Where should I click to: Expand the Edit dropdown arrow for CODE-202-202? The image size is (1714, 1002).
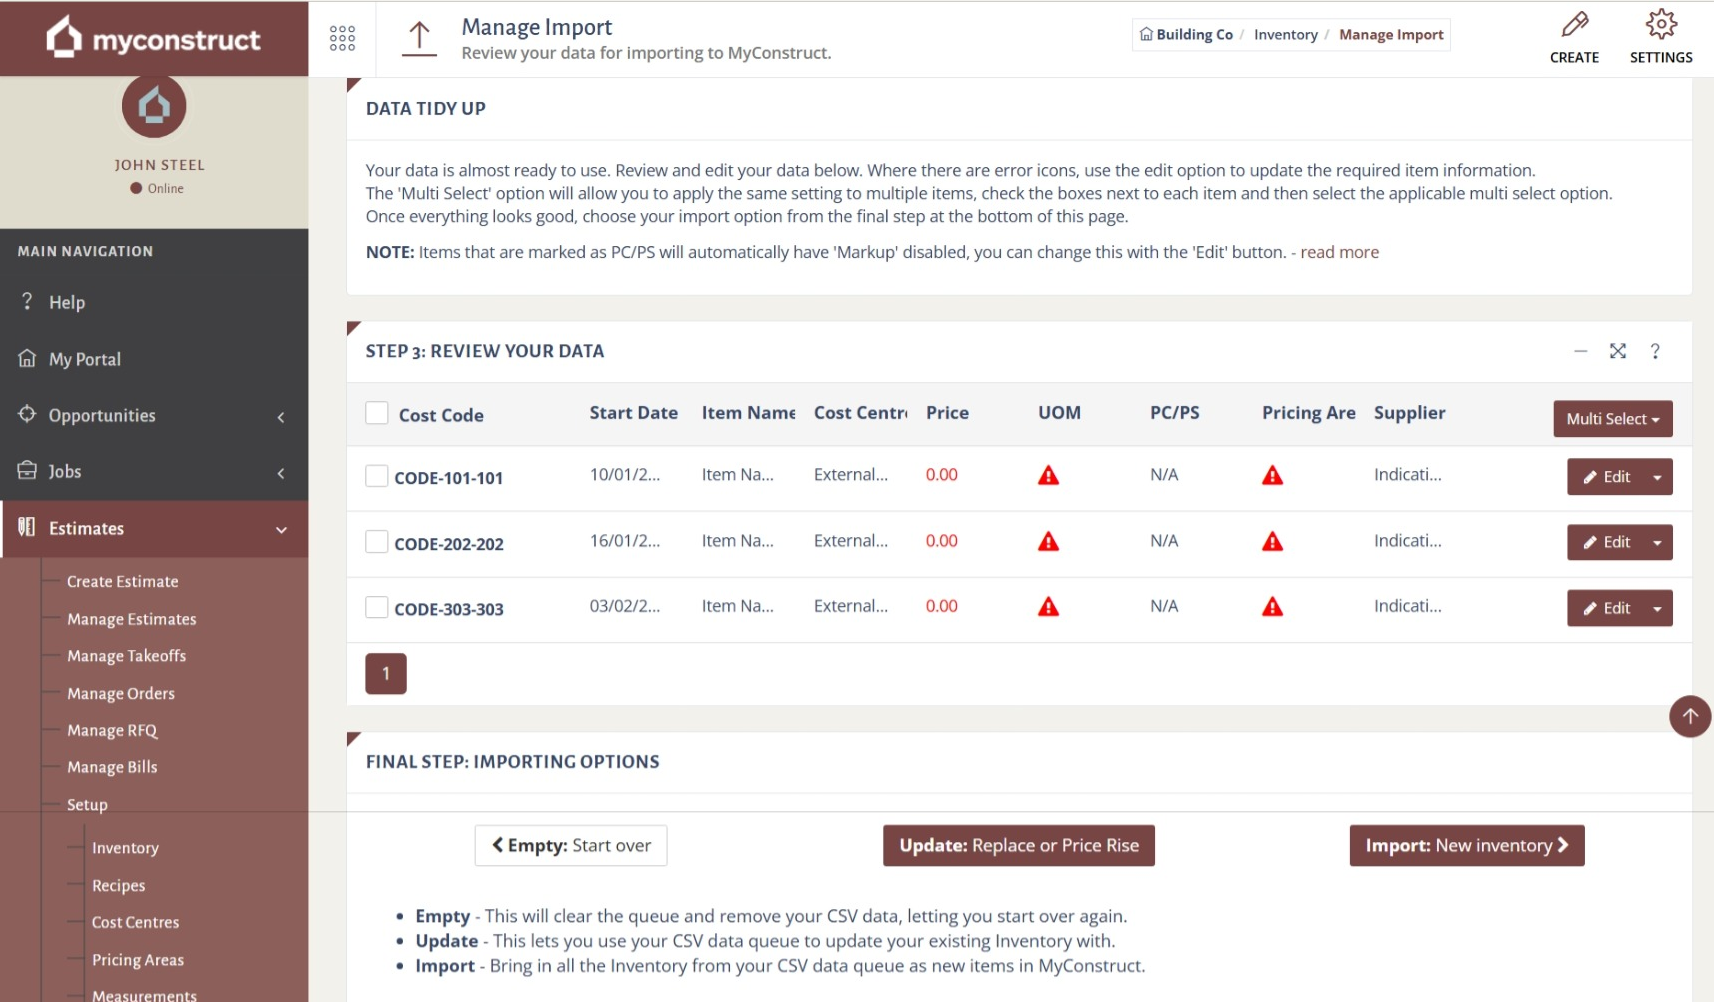(1657, 543)
